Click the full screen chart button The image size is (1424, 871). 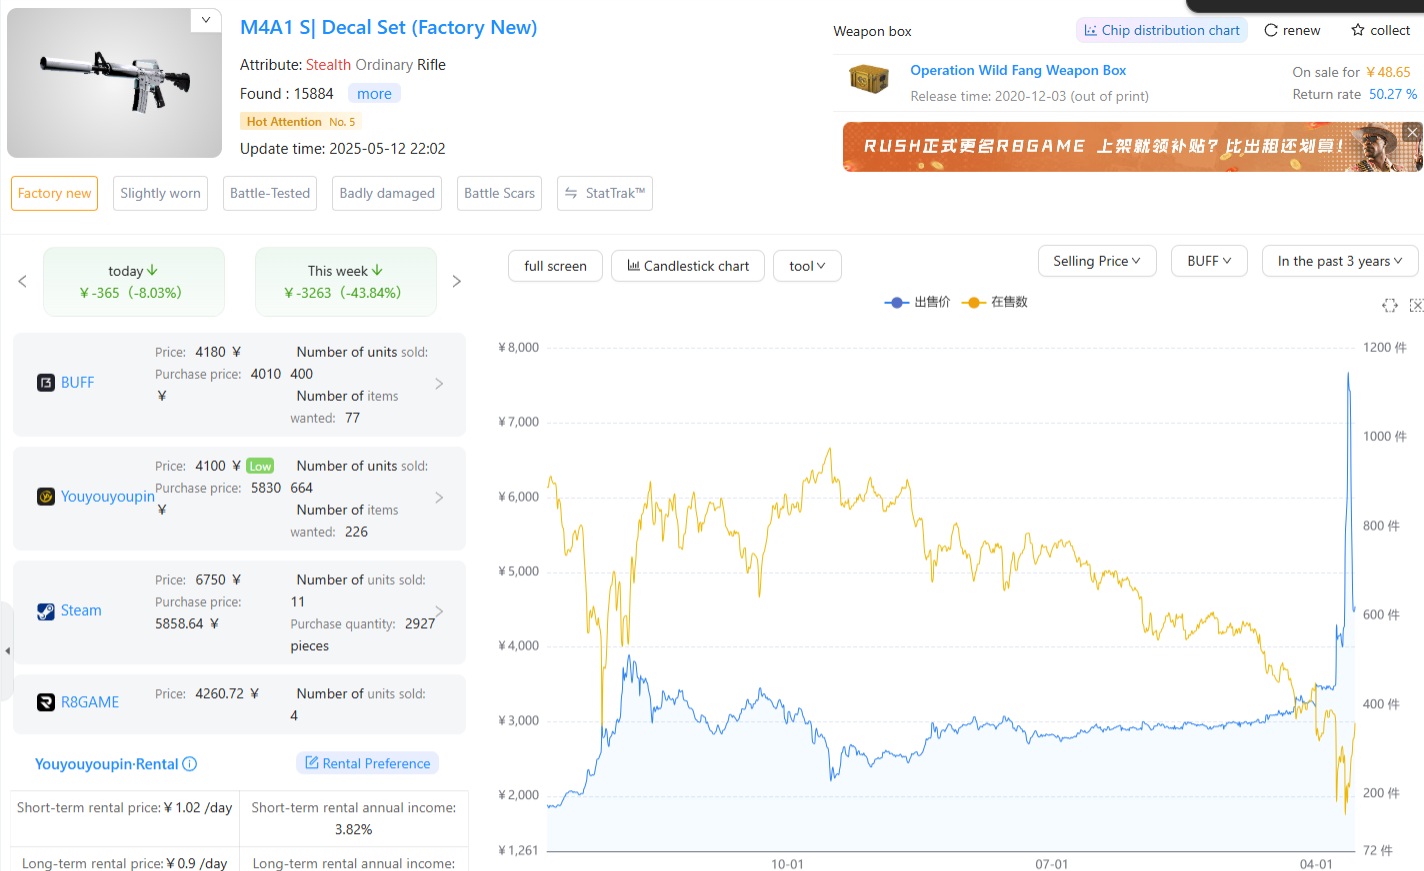555,266
